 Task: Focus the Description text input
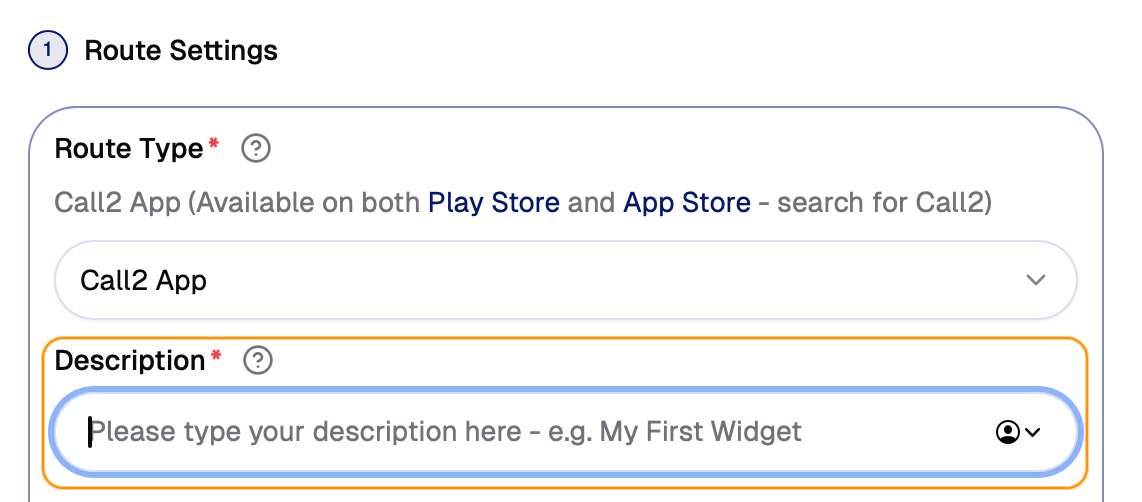pos(530,432)
